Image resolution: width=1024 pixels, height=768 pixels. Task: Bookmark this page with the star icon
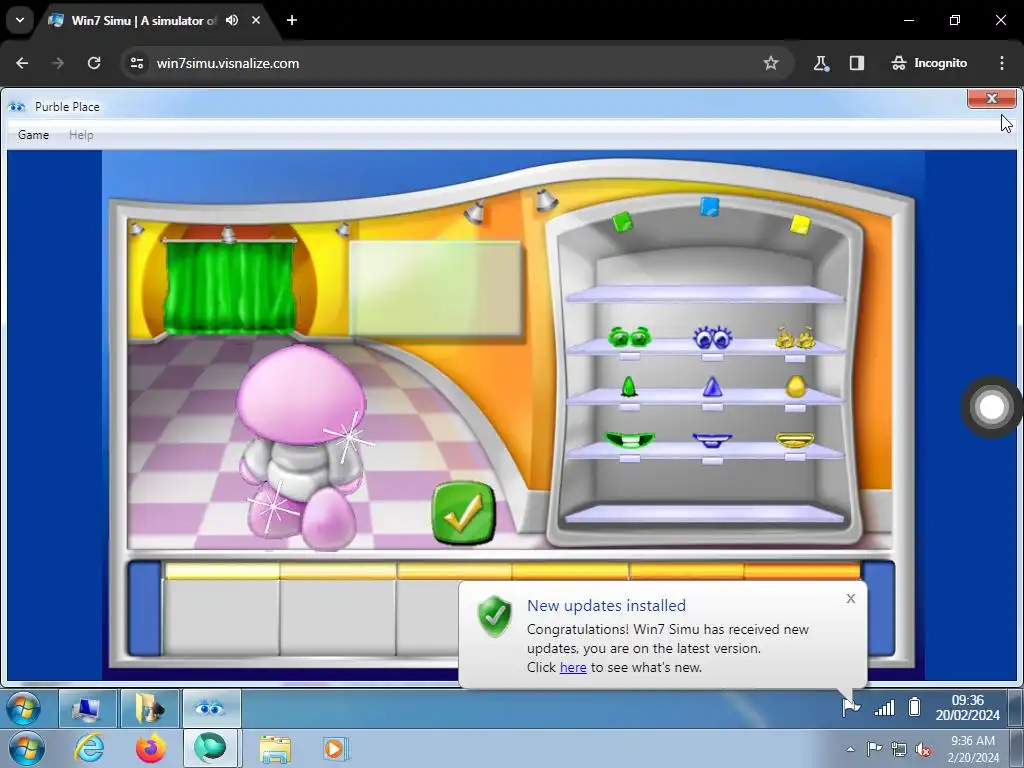point(771,63)
